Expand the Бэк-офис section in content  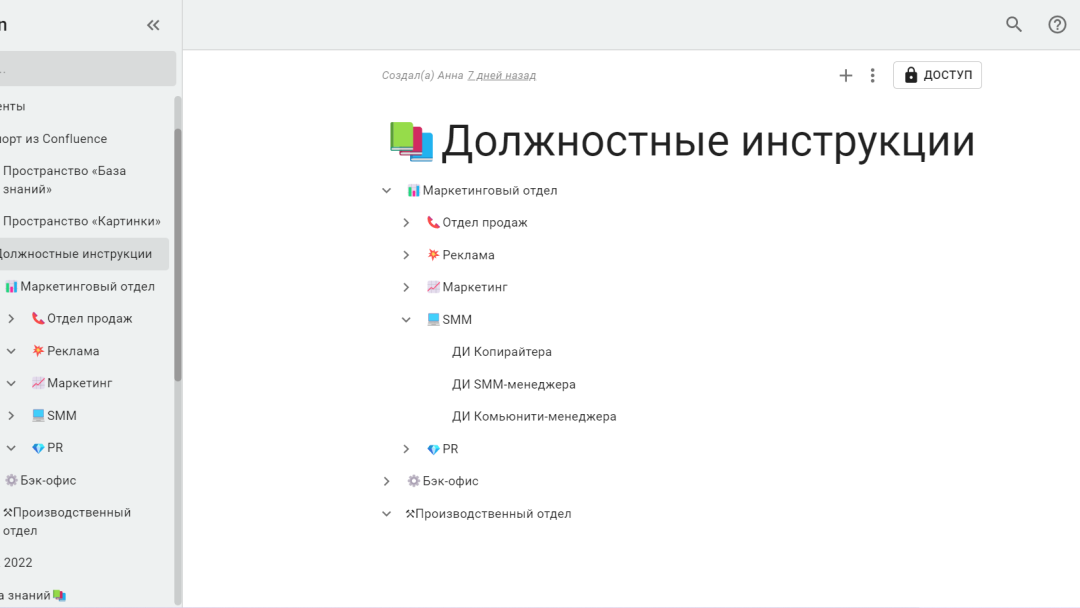386,481
